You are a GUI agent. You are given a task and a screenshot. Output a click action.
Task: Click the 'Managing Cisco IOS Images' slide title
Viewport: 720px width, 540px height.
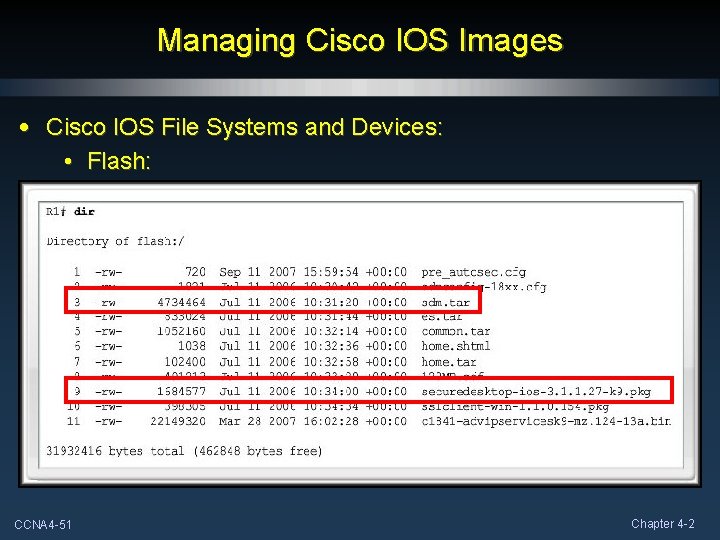click(360, 41)
